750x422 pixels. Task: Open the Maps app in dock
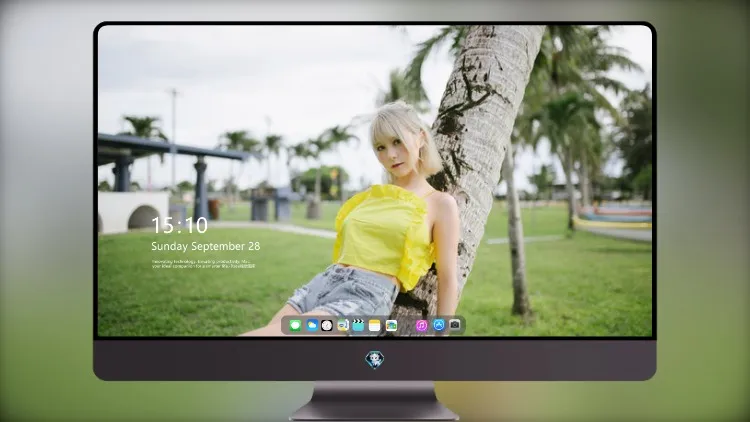click(x=342, y=325)
